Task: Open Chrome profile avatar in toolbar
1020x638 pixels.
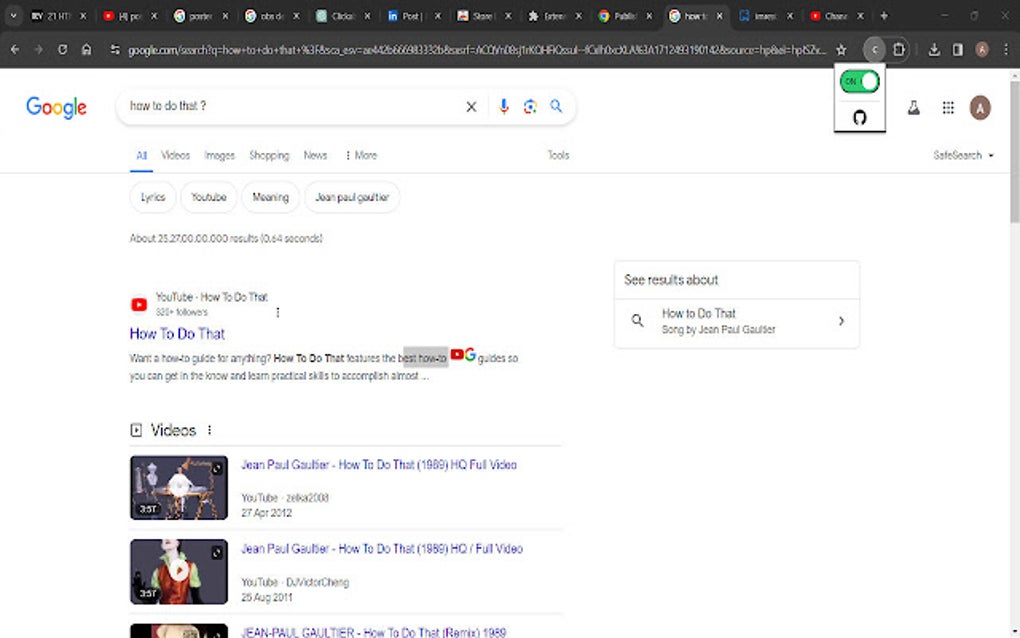Action: (982, 49)
